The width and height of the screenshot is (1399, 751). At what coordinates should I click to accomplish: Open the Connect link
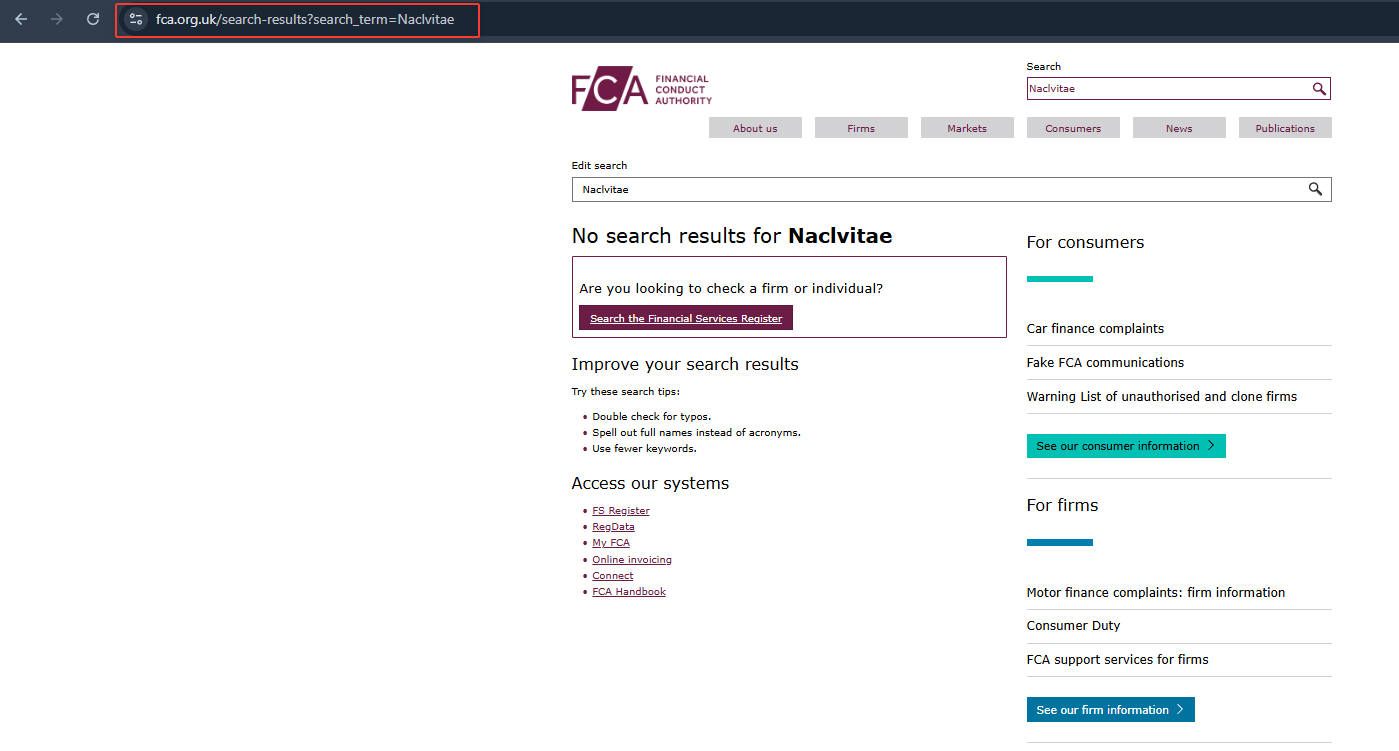coord(613,576)
